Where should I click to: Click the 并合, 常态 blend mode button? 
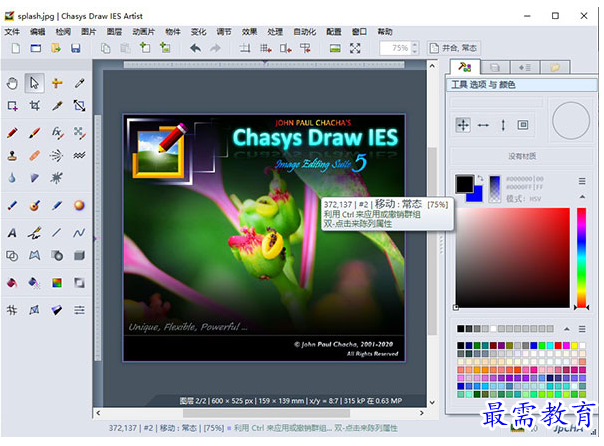pos(454,48)
